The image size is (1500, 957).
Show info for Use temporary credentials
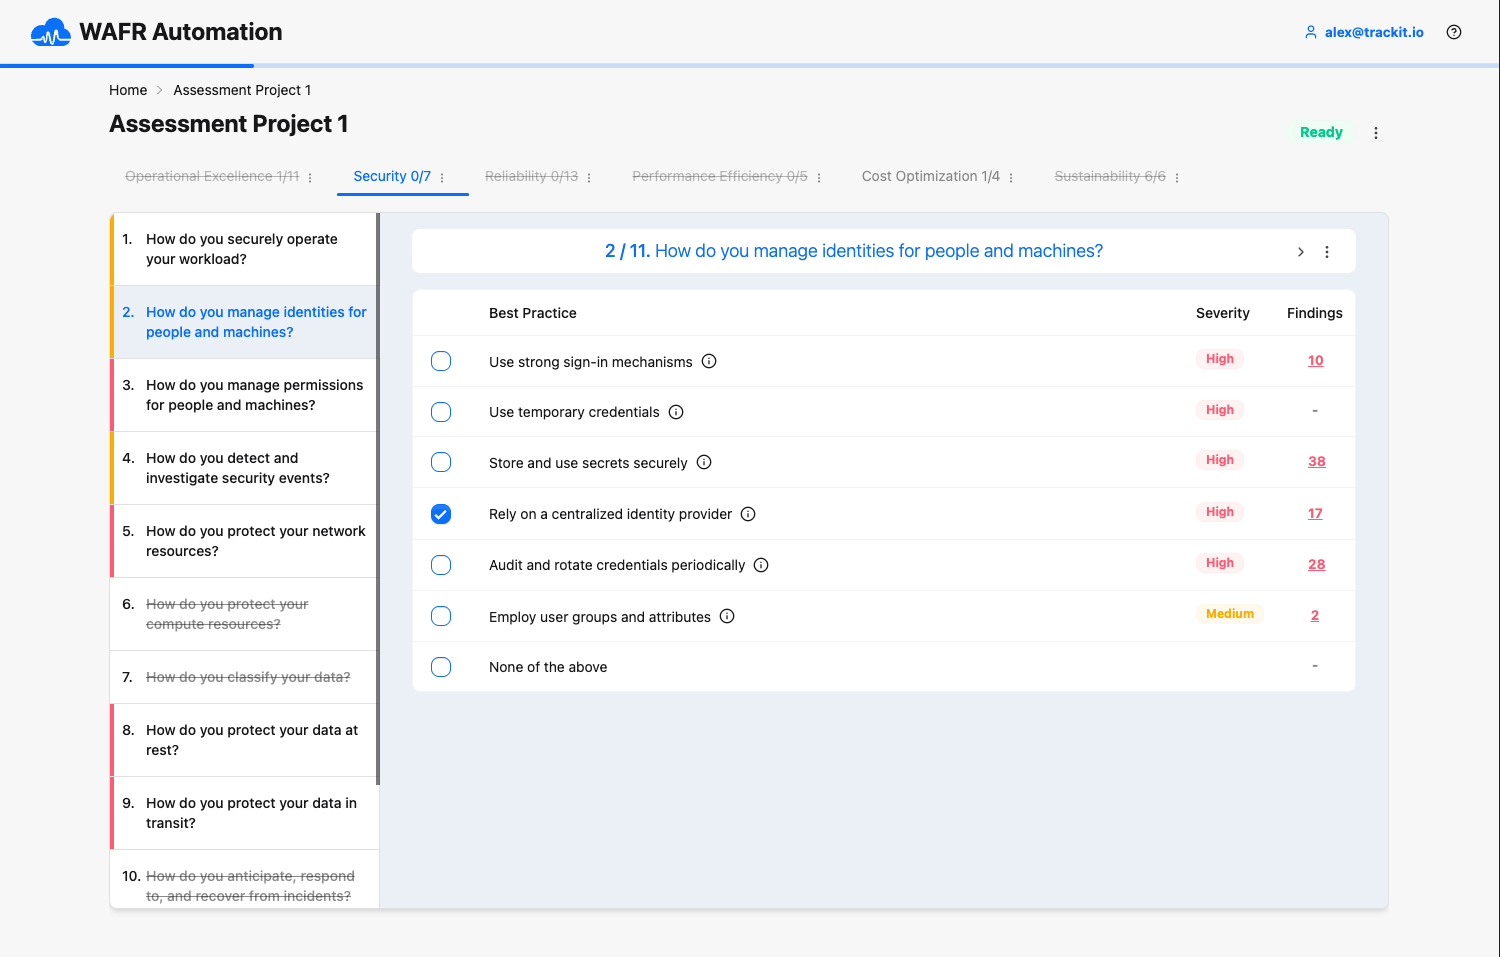coord(676,412)
